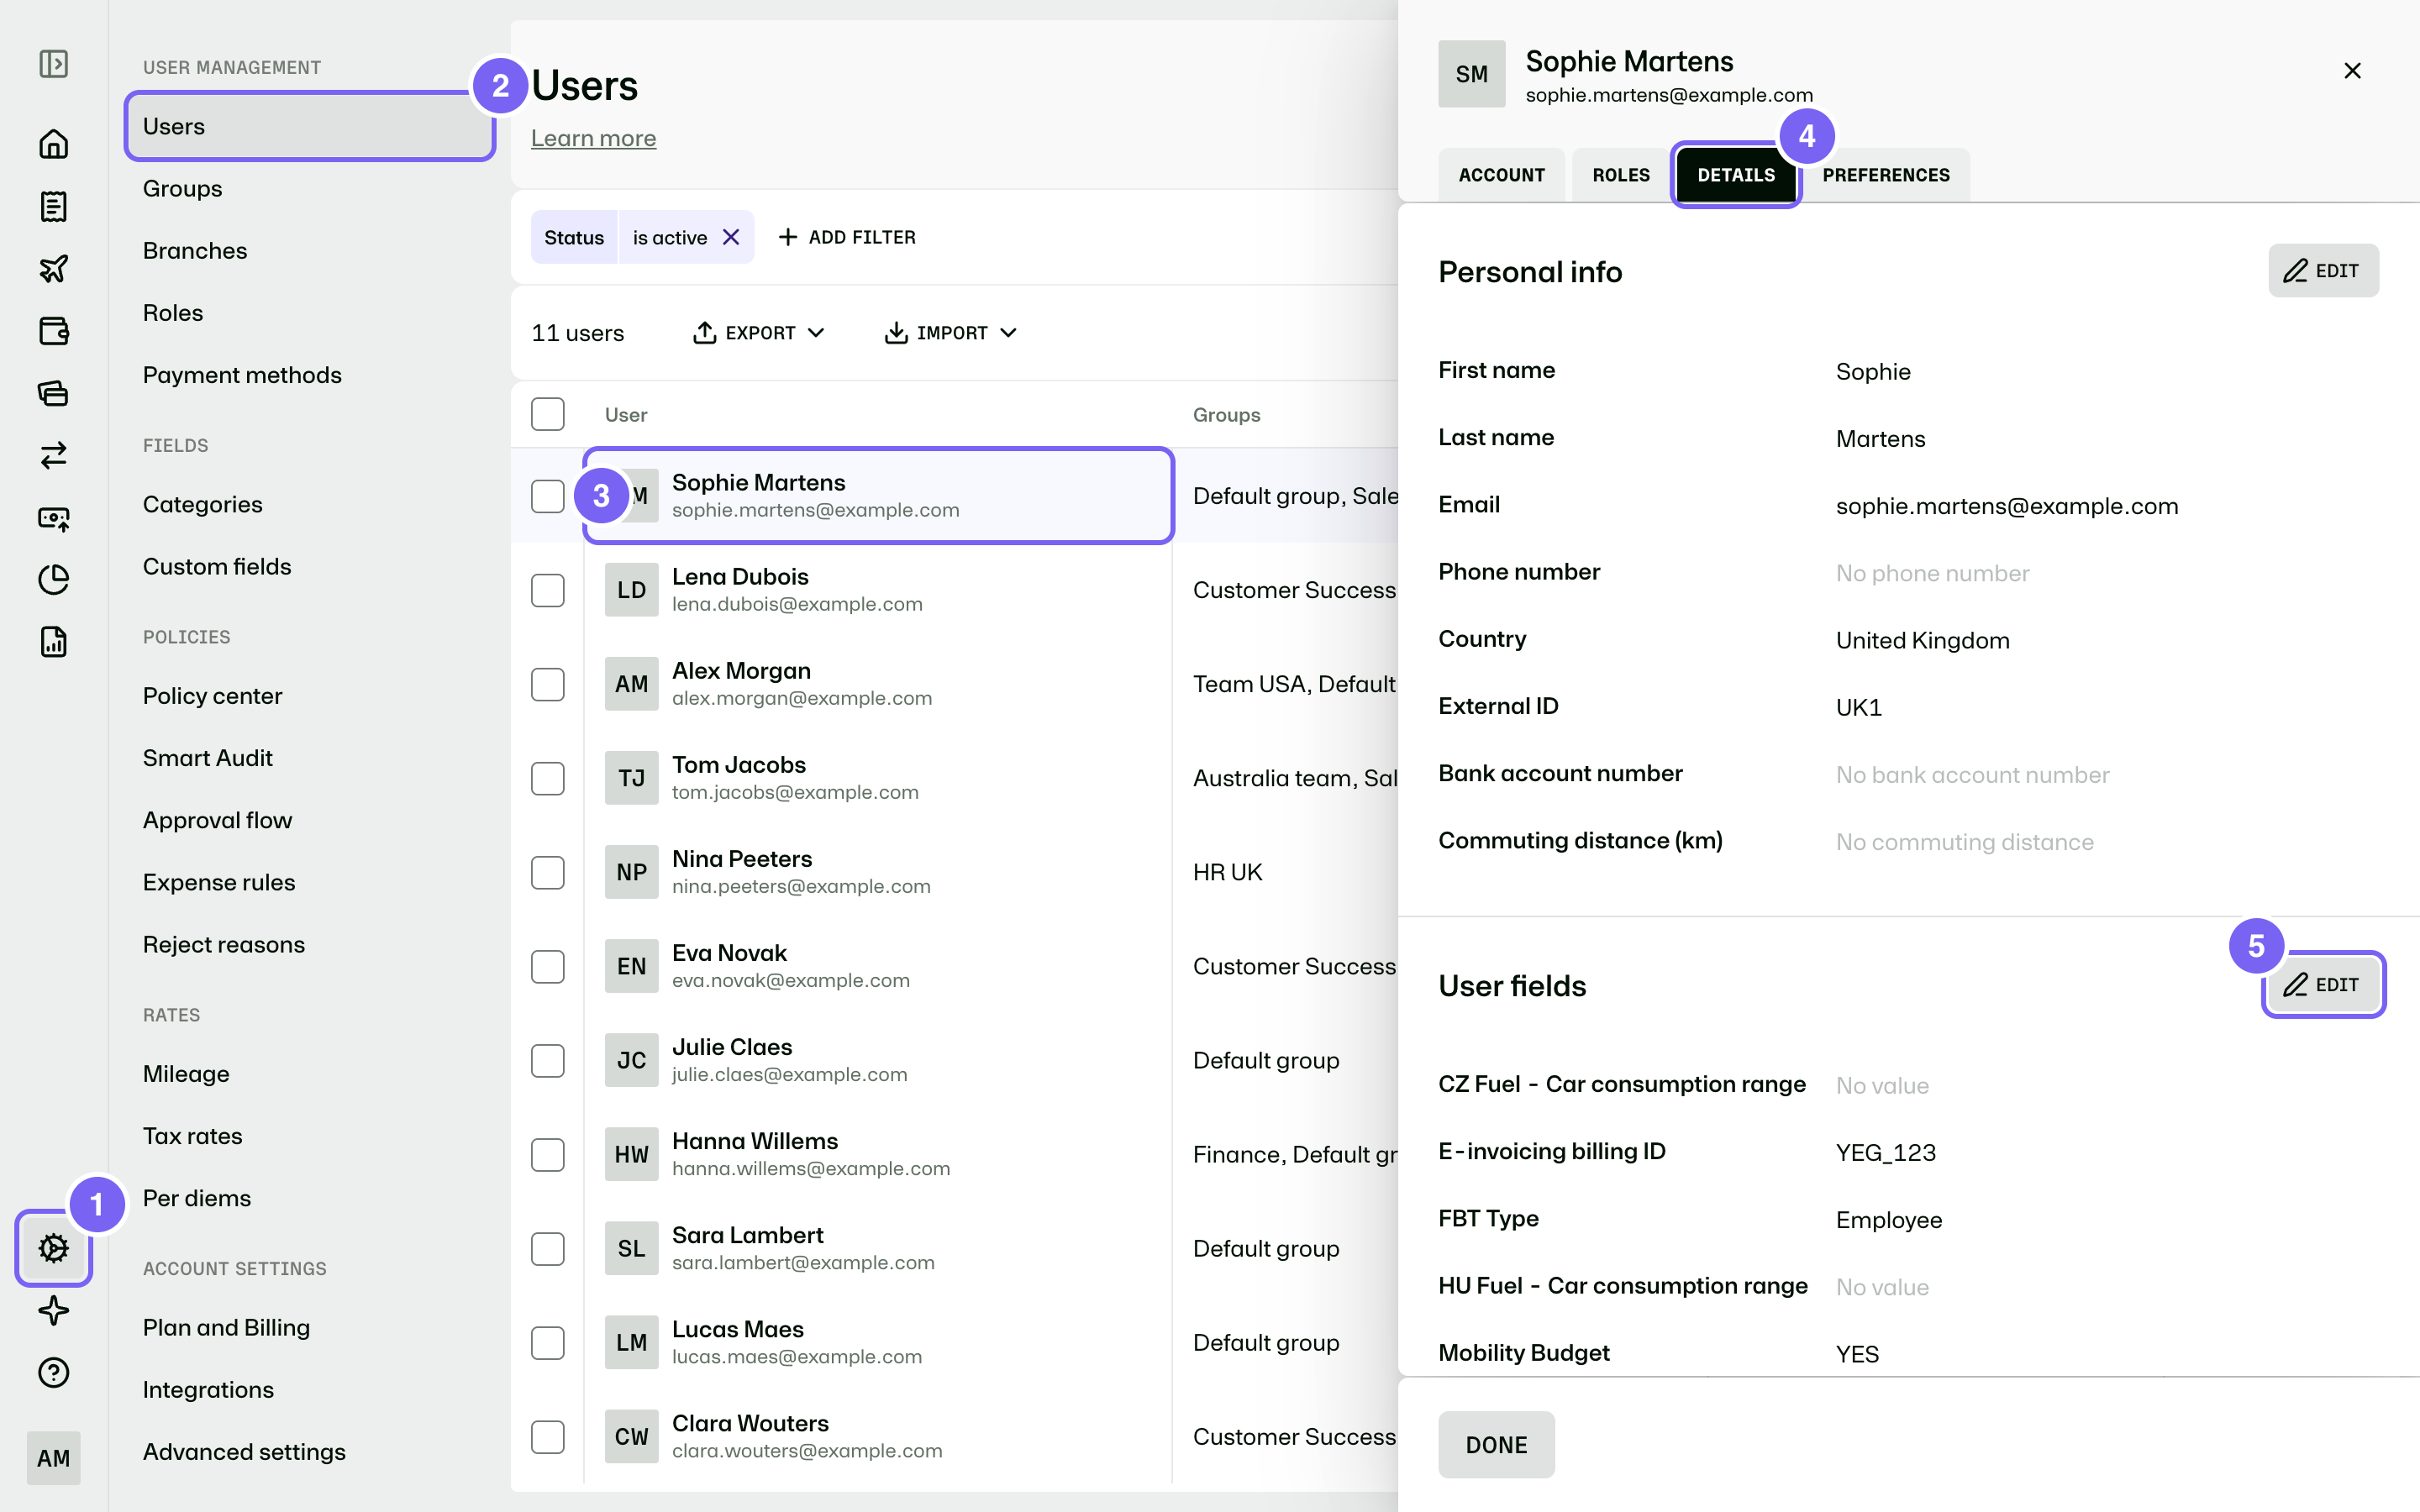The image size is (2420, 1512).
Task: Close the Sophie Martens panel
Action: click(x=2352, y=71)
